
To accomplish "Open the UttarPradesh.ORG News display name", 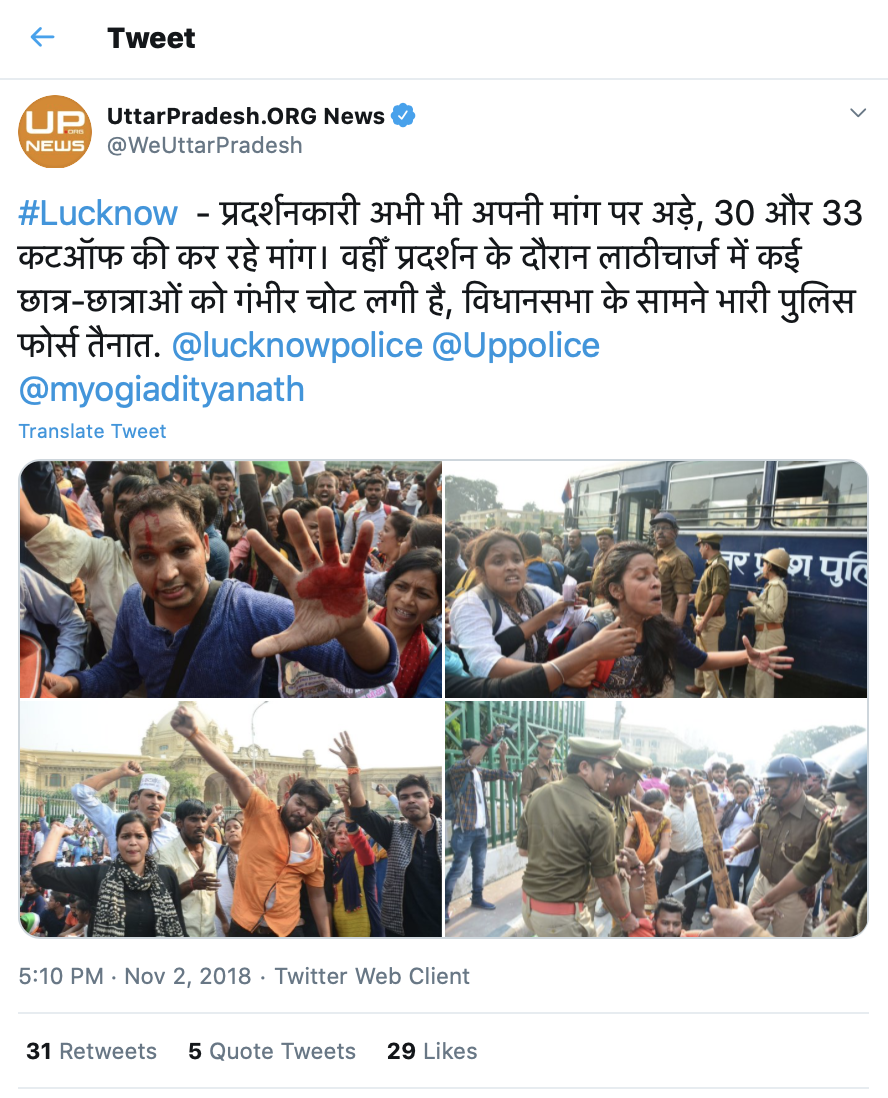I will point(246,116).
